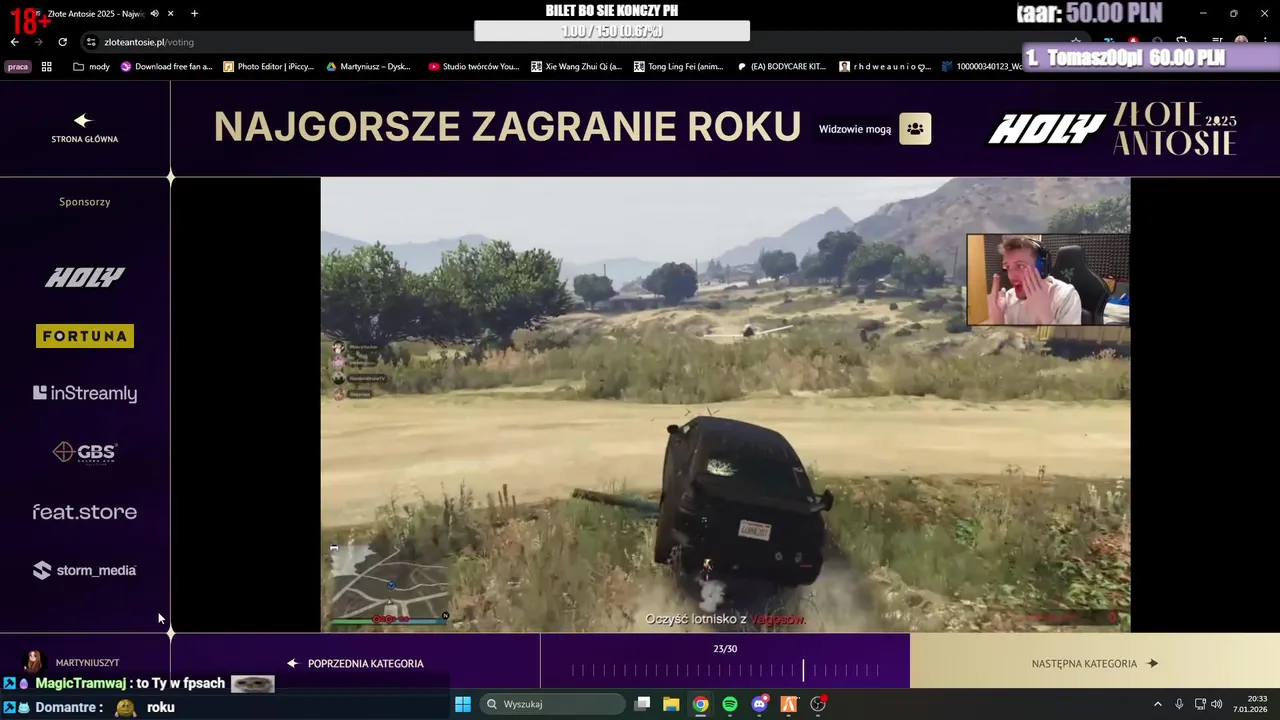
Task: Mute the tab via speaker icon
Action: [154, 14]
